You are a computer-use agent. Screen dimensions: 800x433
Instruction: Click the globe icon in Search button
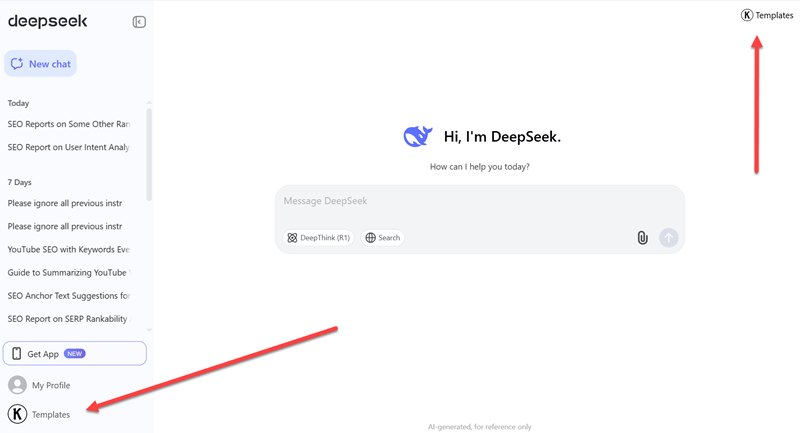click(370, 238)
